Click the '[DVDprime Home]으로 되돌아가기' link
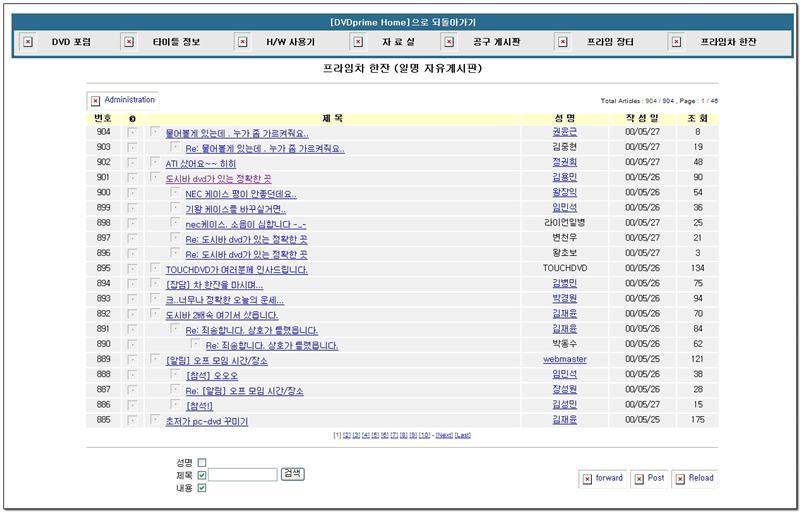 click(403, 22)
